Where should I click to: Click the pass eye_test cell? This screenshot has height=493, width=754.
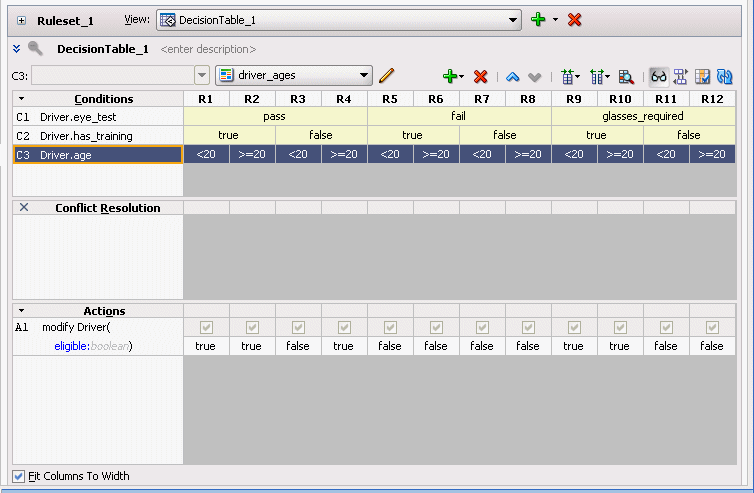pyautogui.click(x=275, y=116)
